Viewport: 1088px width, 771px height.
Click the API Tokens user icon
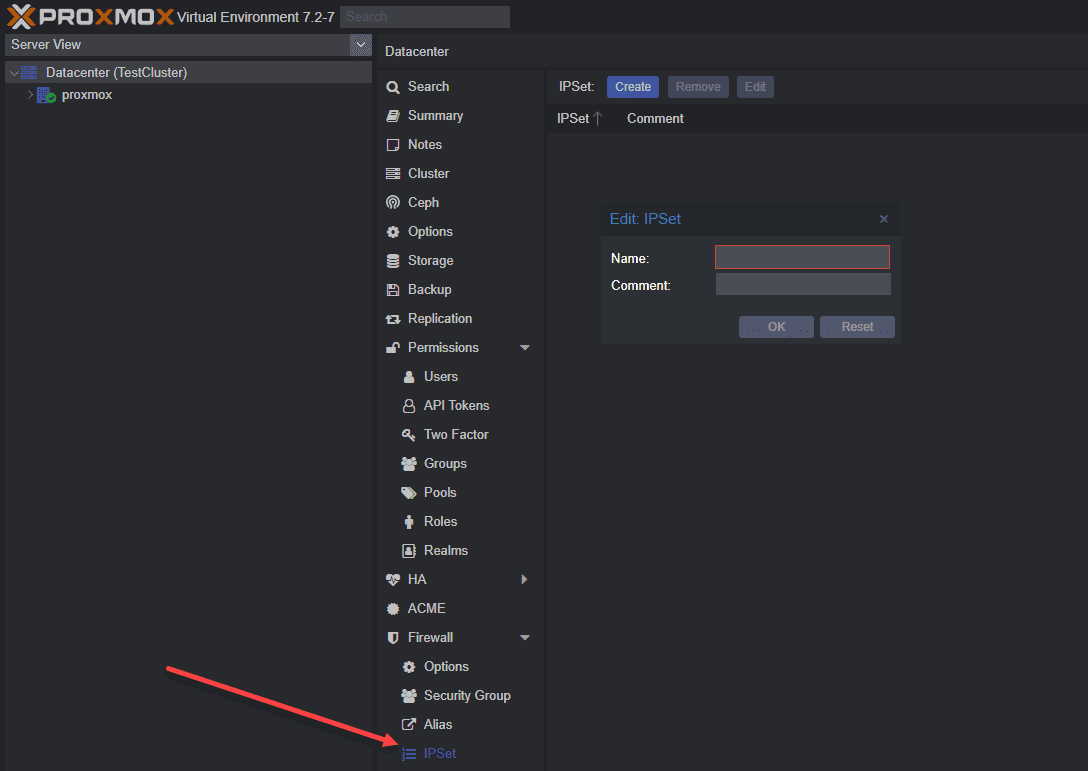409,406
